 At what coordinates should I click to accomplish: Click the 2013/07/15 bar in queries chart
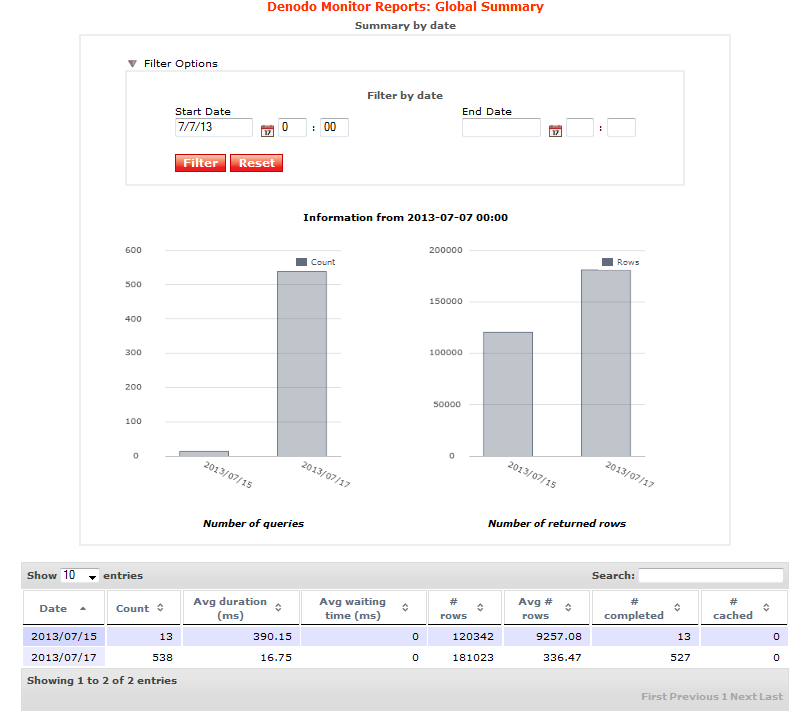point(204,453)
